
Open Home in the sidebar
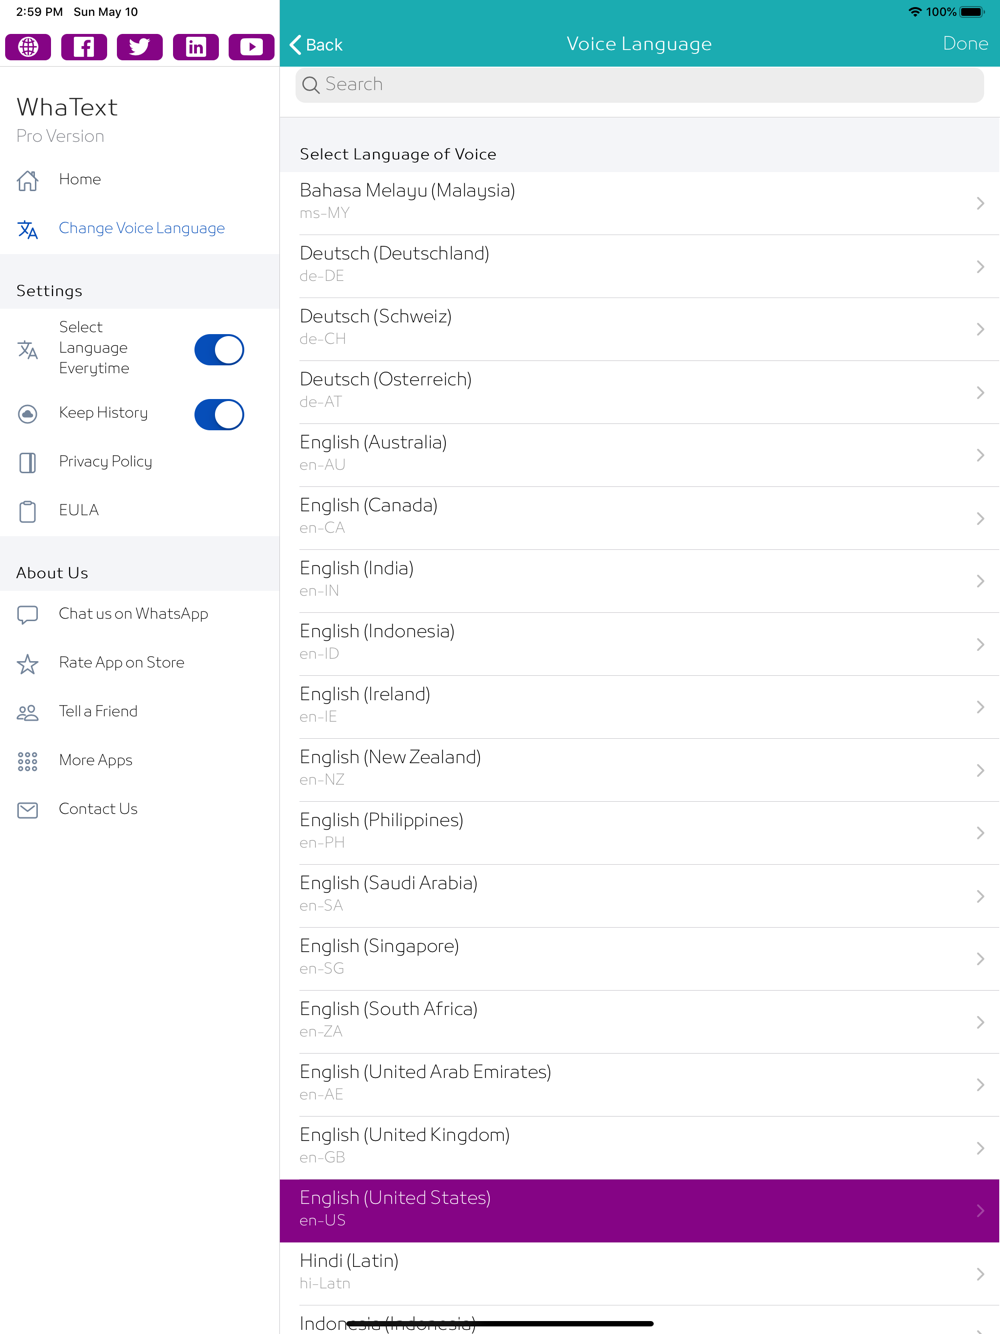coord(140,180)
